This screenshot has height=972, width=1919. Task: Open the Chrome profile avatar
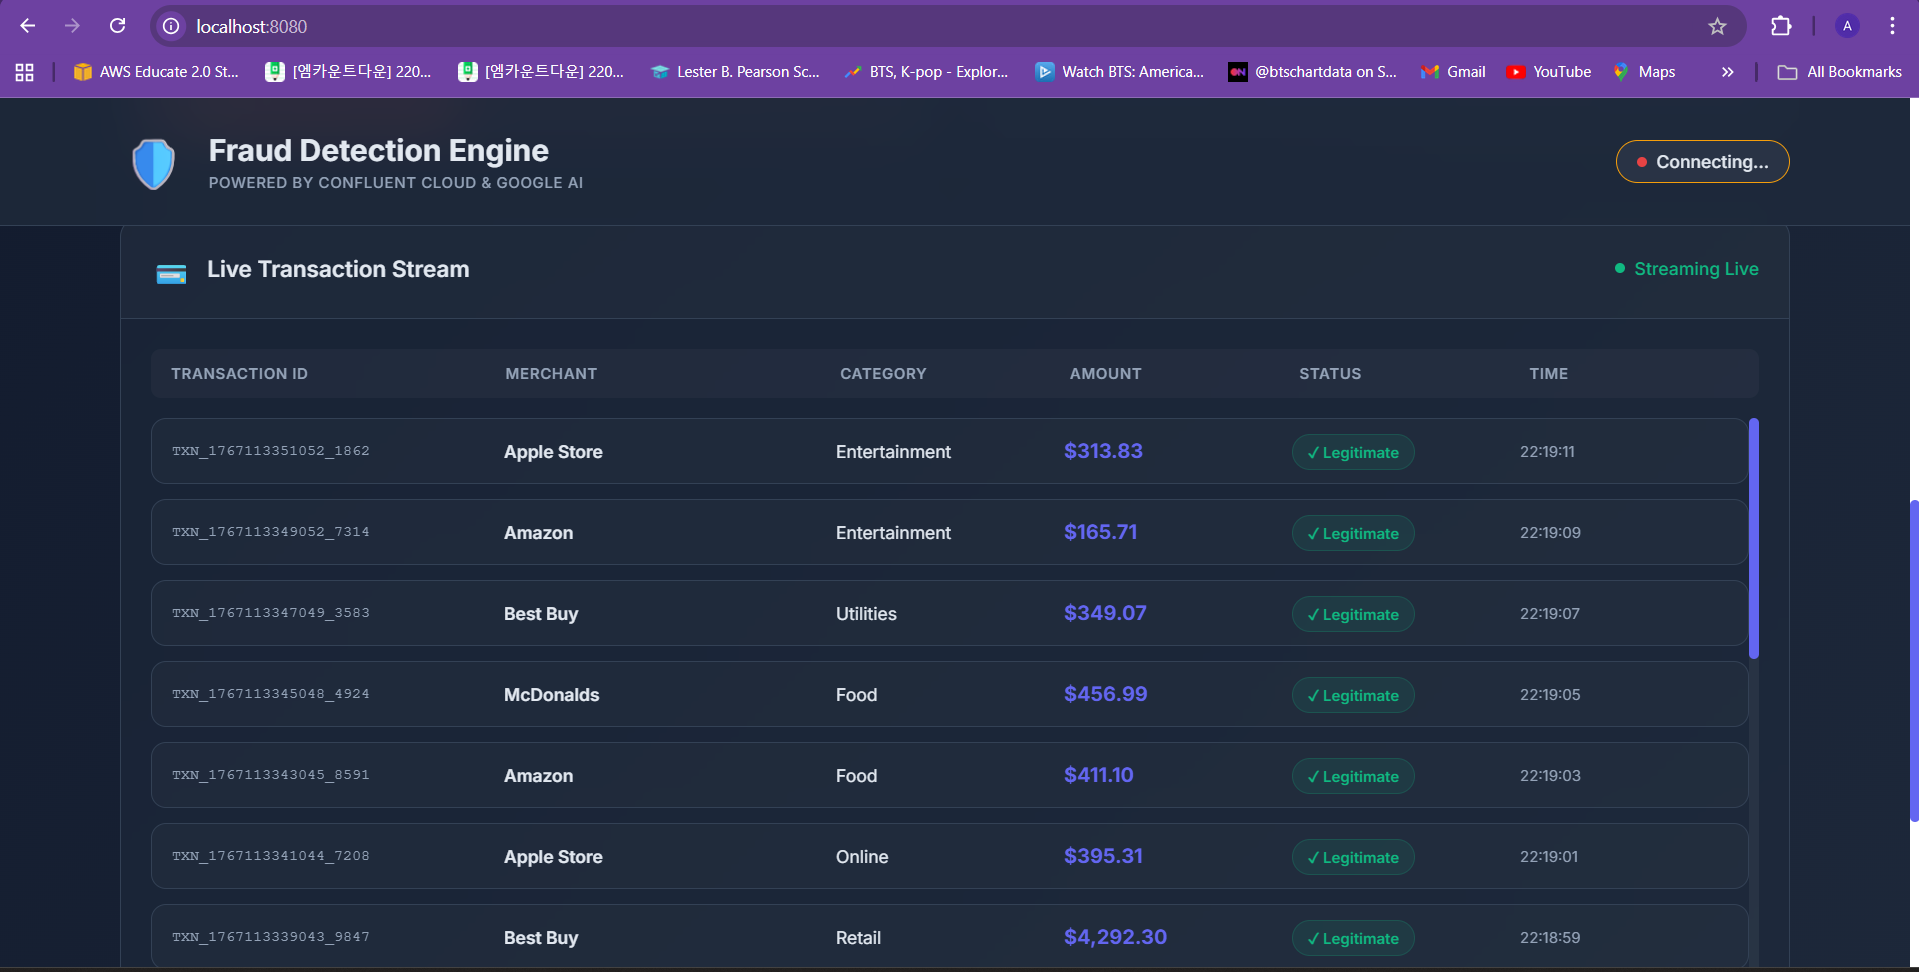[x=1847, y=26]
